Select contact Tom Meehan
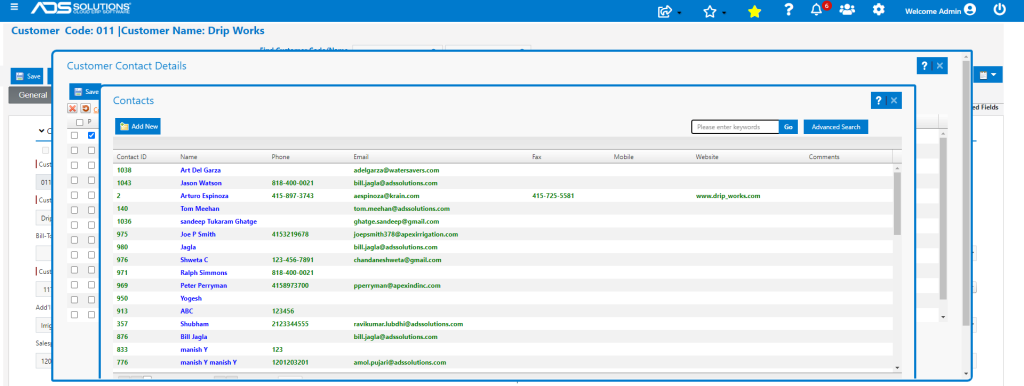The height and width of the screenshot is (386, 1024). (199, 208)
